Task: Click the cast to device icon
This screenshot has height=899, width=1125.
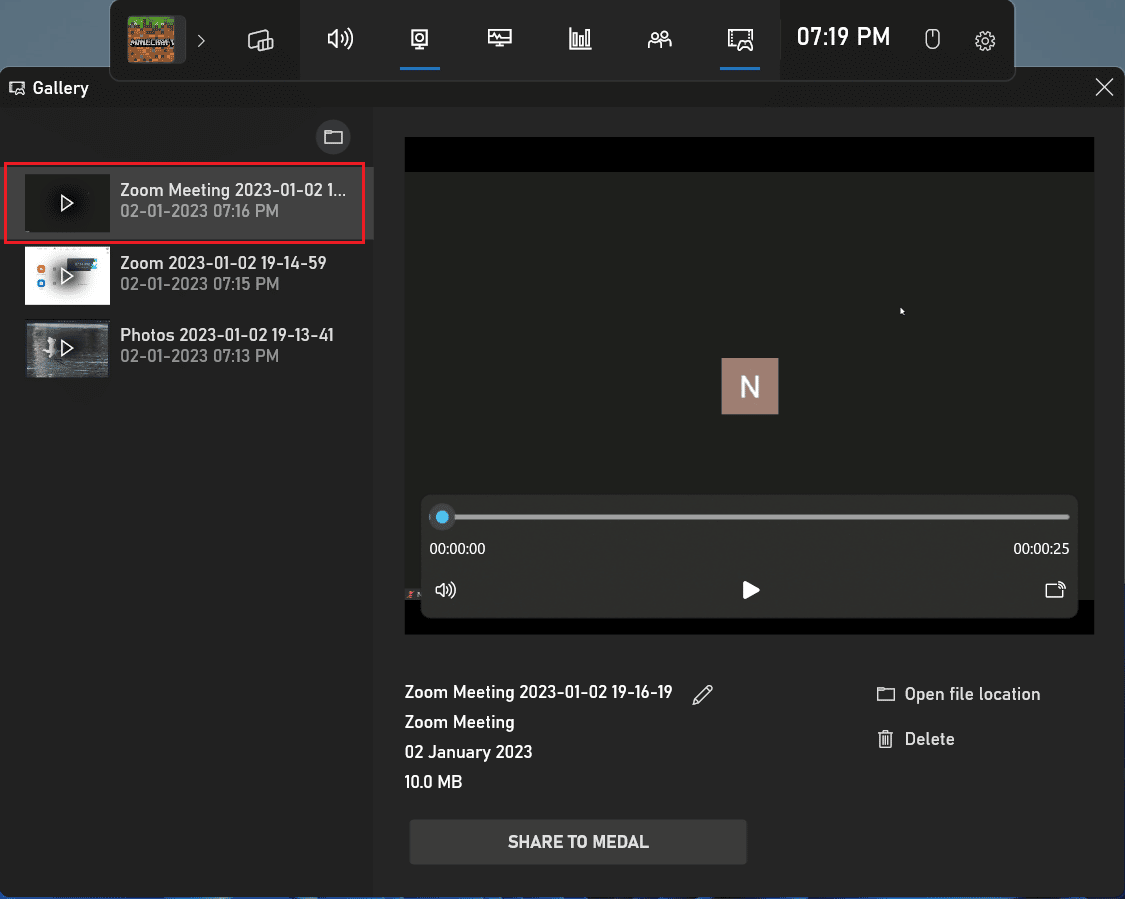Action: 1055,590
